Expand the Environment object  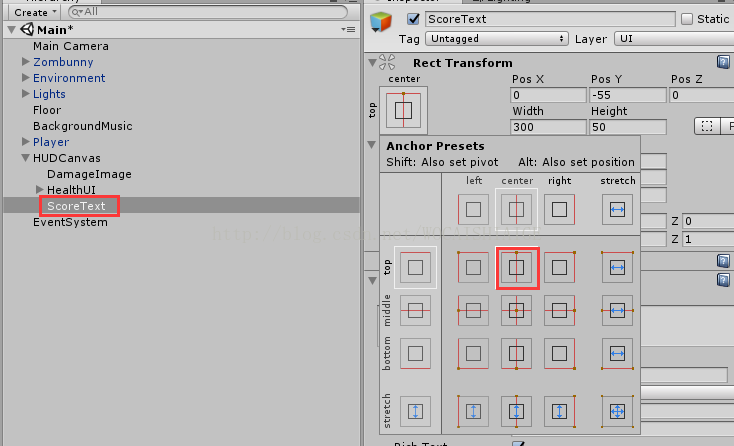tap(26, 77)
